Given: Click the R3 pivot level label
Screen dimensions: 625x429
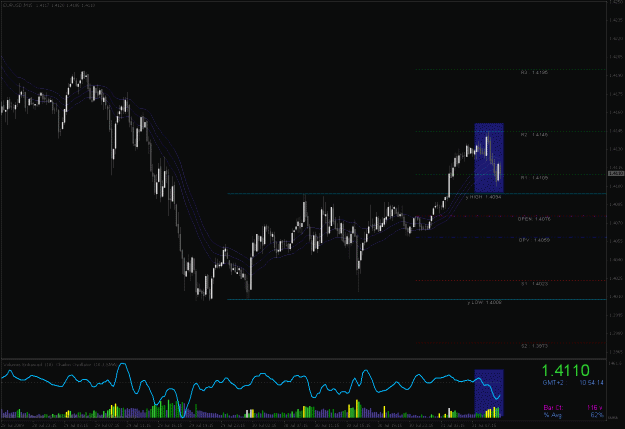Looking at the screenshot, I should point(534,73).
